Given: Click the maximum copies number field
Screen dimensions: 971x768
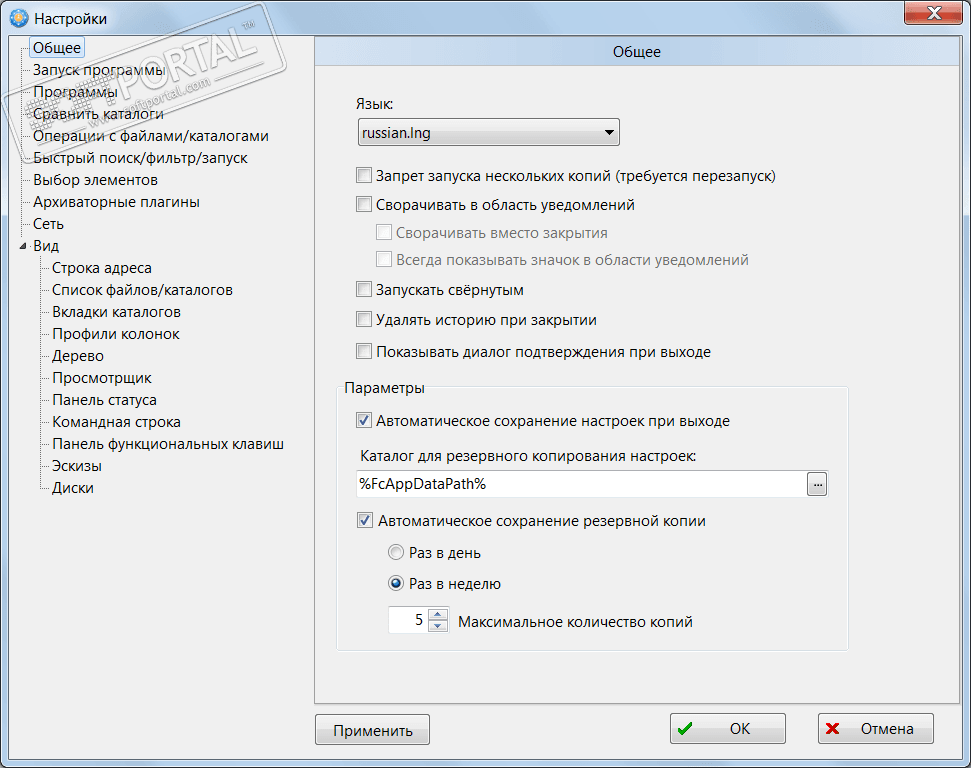Looking at the screenshot, I should 409,620.
